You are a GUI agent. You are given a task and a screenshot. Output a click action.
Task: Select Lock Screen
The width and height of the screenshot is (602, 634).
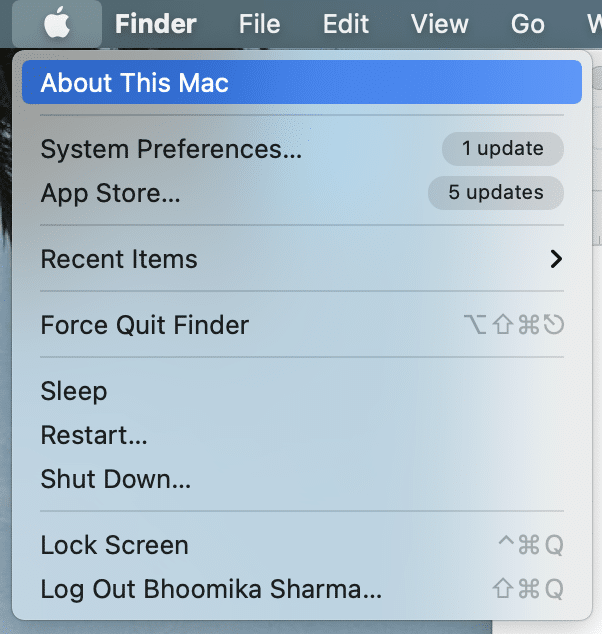point(114,545)
